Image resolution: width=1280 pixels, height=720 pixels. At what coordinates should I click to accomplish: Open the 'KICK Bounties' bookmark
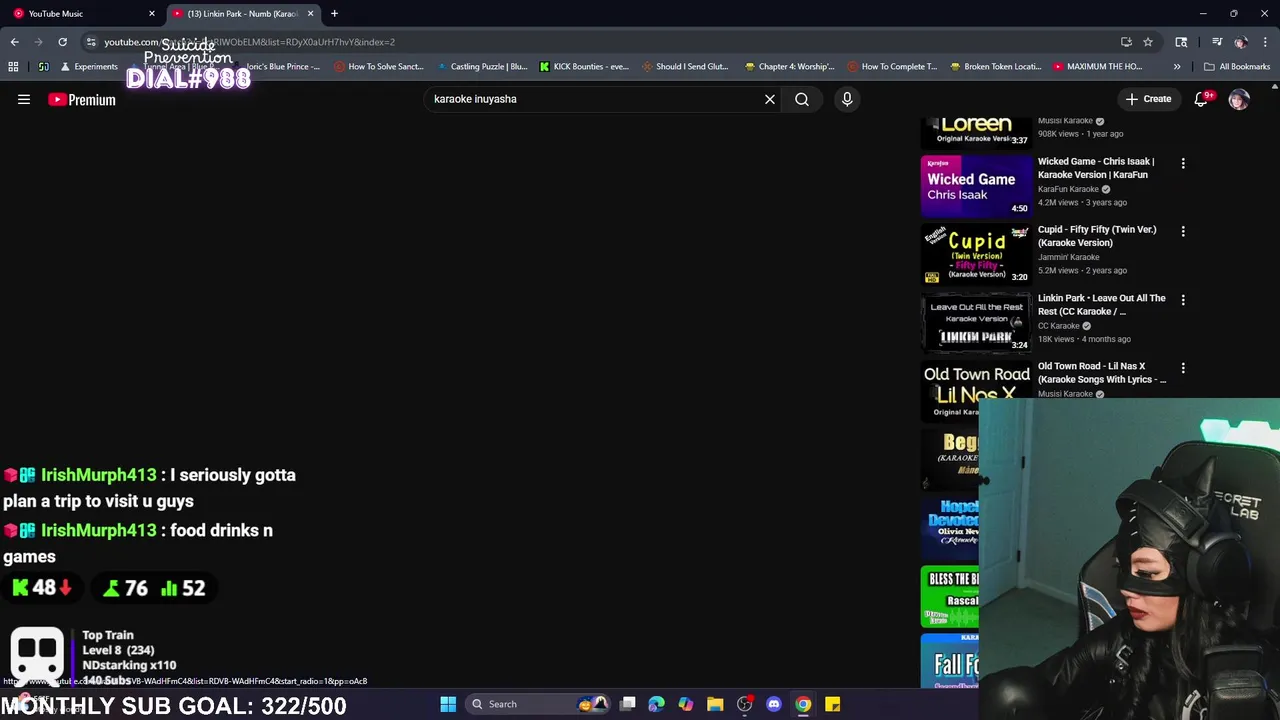point(584,66)
